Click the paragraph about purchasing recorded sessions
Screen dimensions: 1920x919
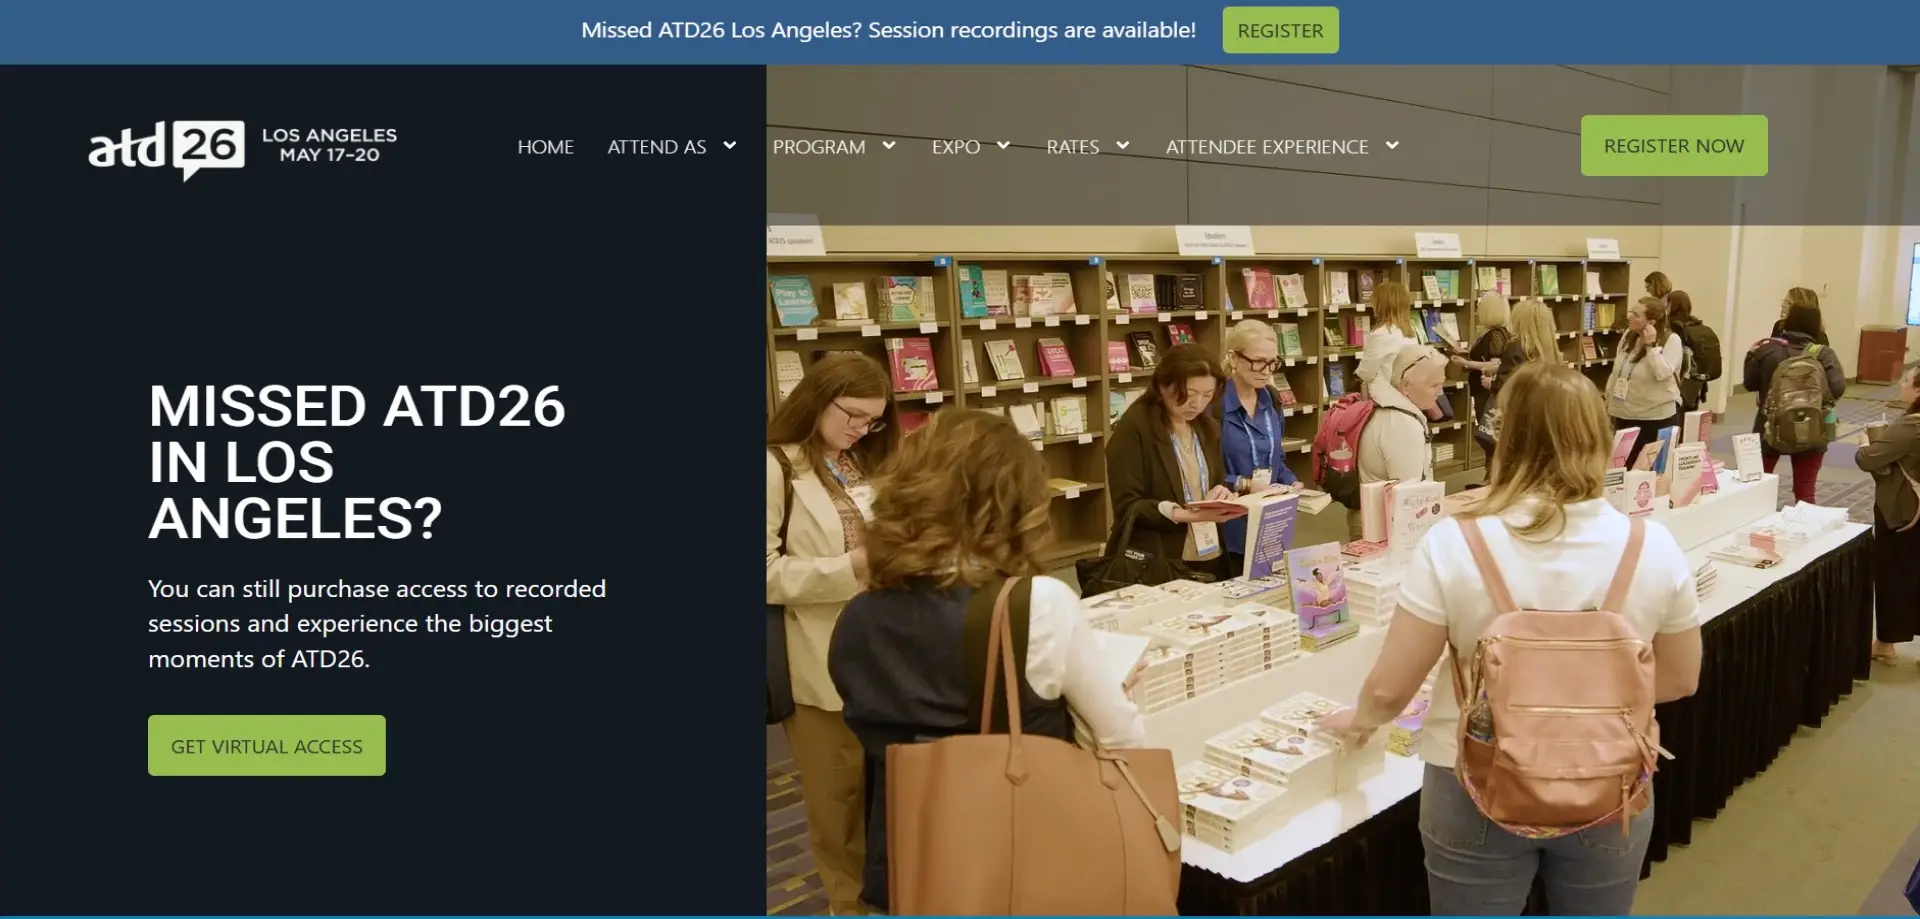377,624
